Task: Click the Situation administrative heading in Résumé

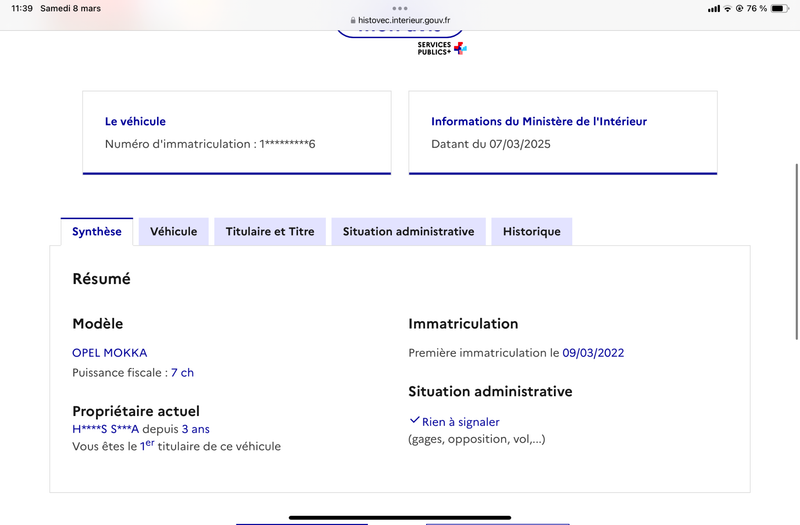Action: pos(490,391)
